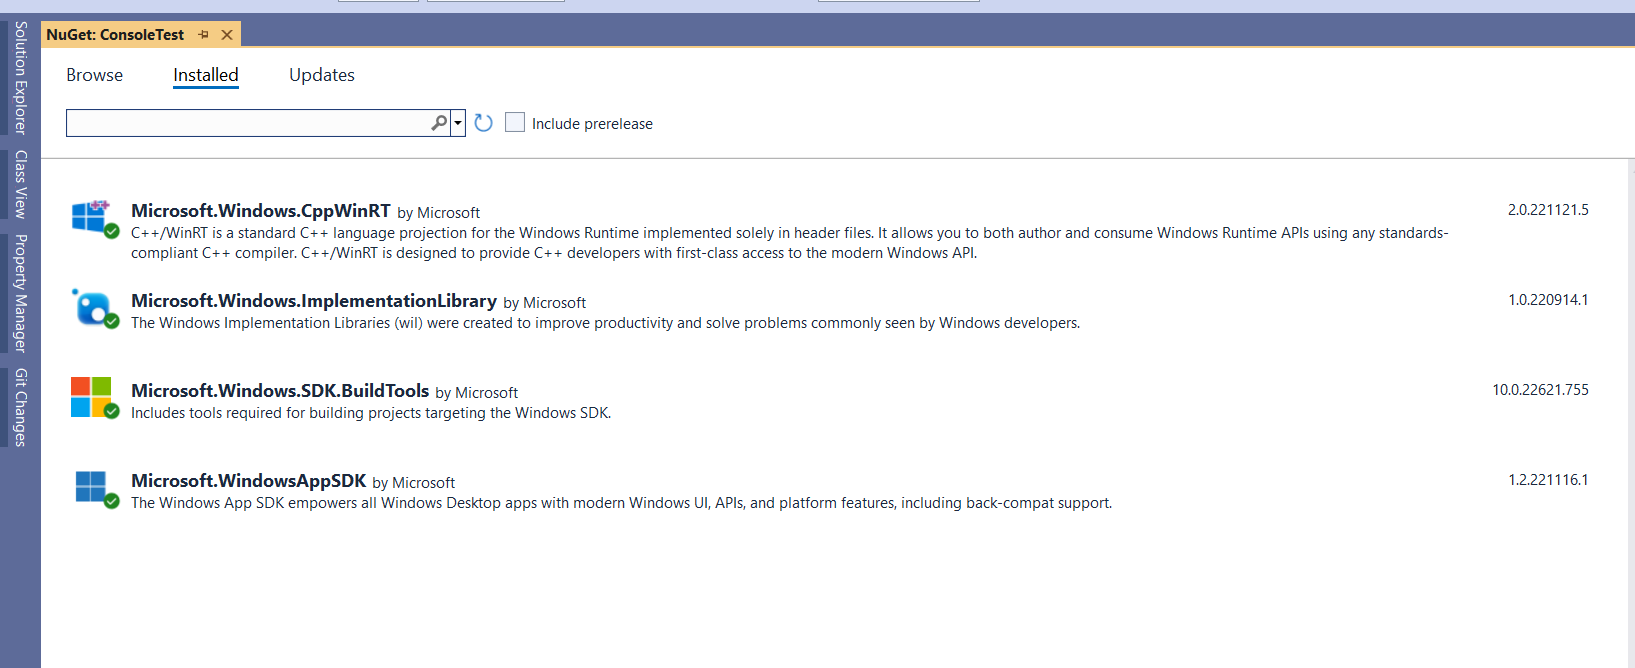The height and width of the screenshot is (668, 1635).
Task: Close the NuGet: ConsoleTest tab
Action: click(x=227, y=35)
